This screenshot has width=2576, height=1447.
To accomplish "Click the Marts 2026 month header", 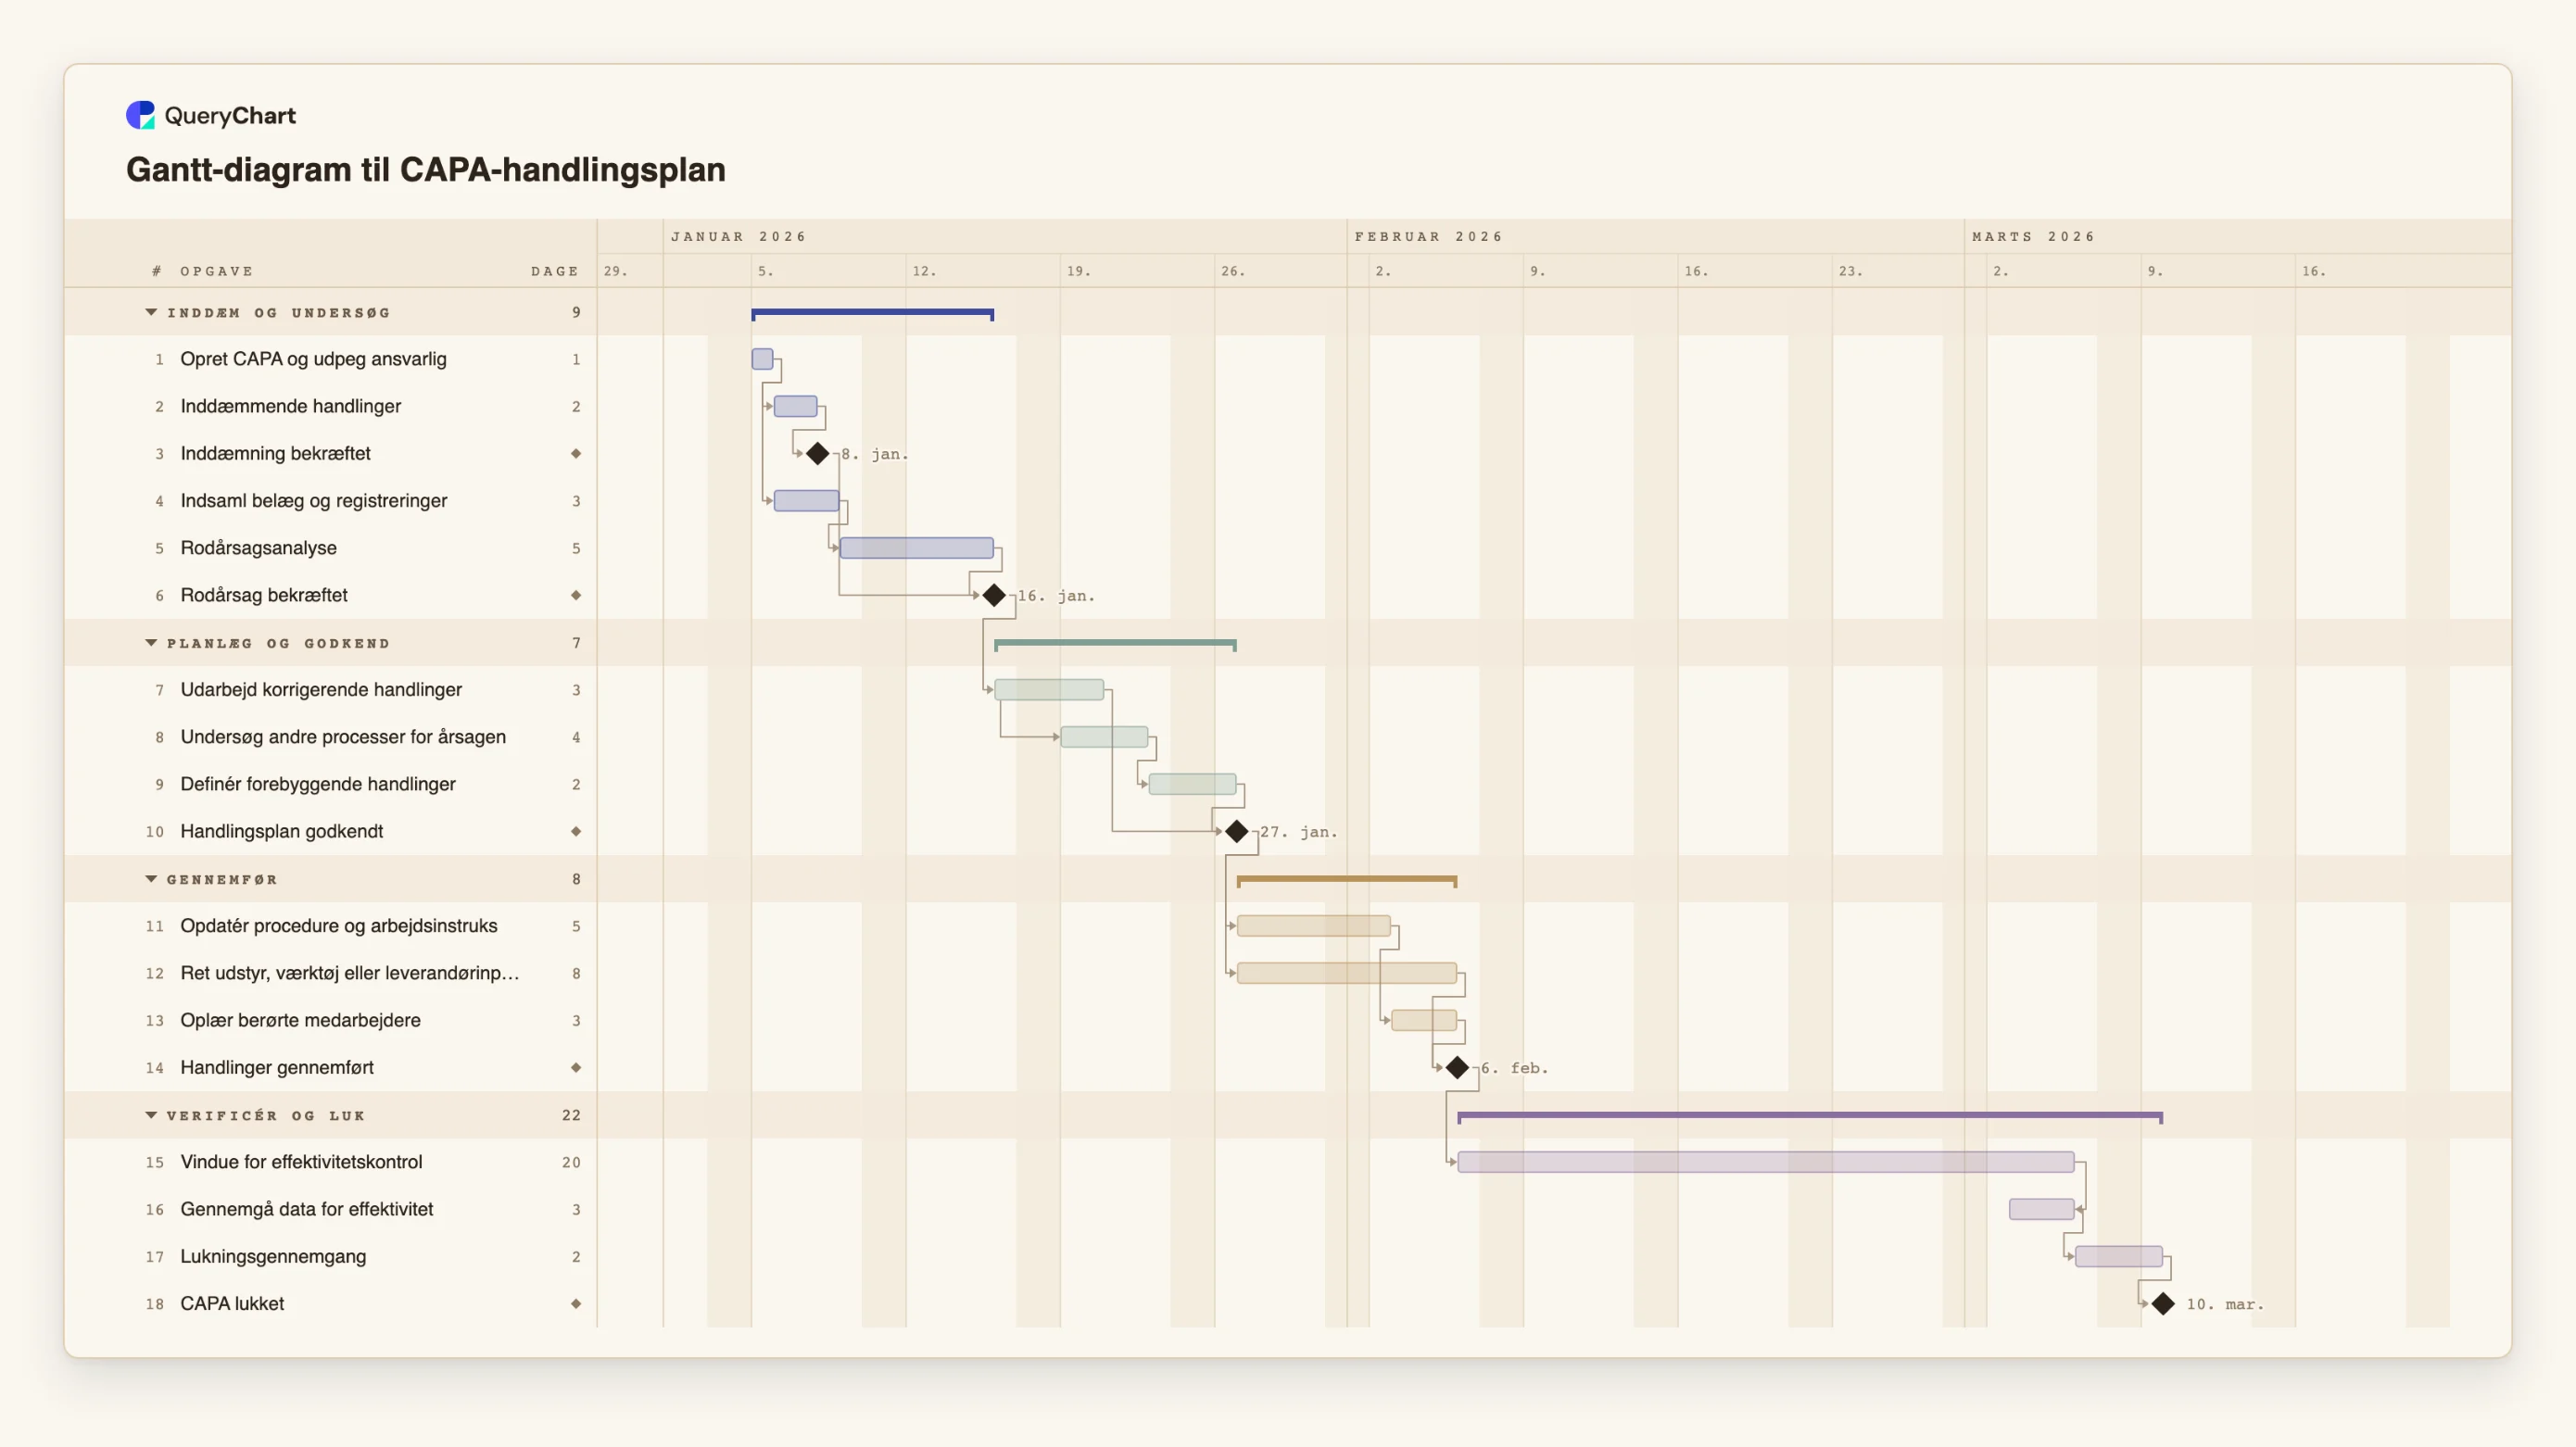I will tap(2033, 237).
